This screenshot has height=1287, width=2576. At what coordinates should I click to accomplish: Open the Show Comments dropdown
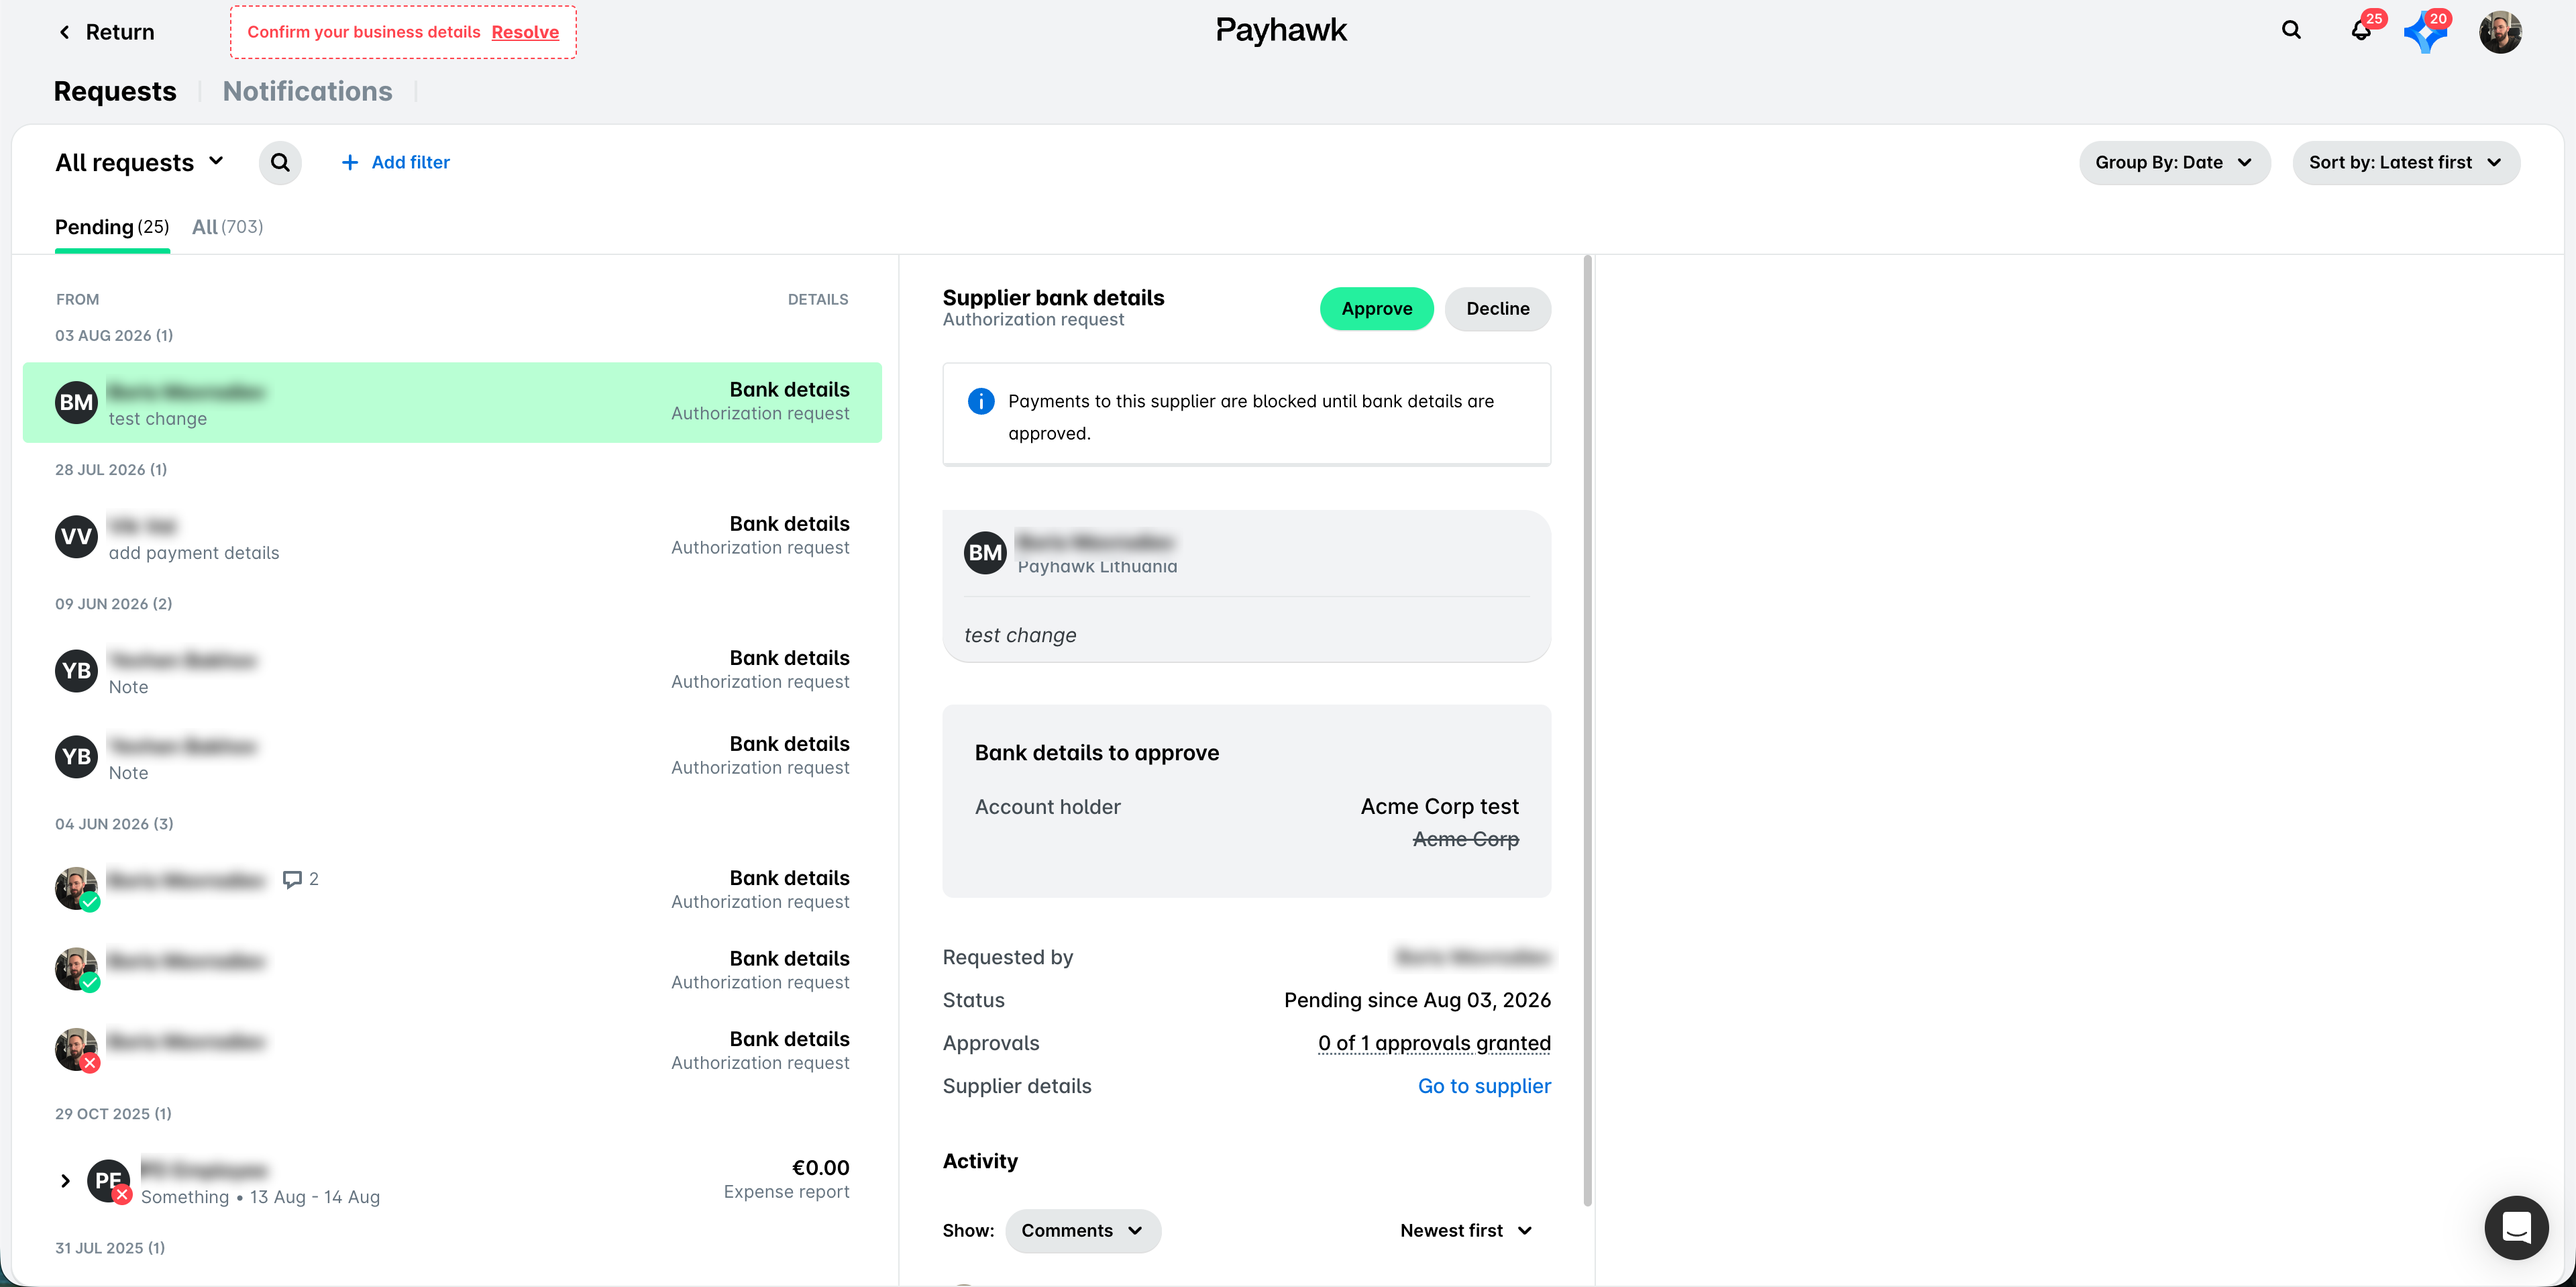(x=1083, y=1230)
